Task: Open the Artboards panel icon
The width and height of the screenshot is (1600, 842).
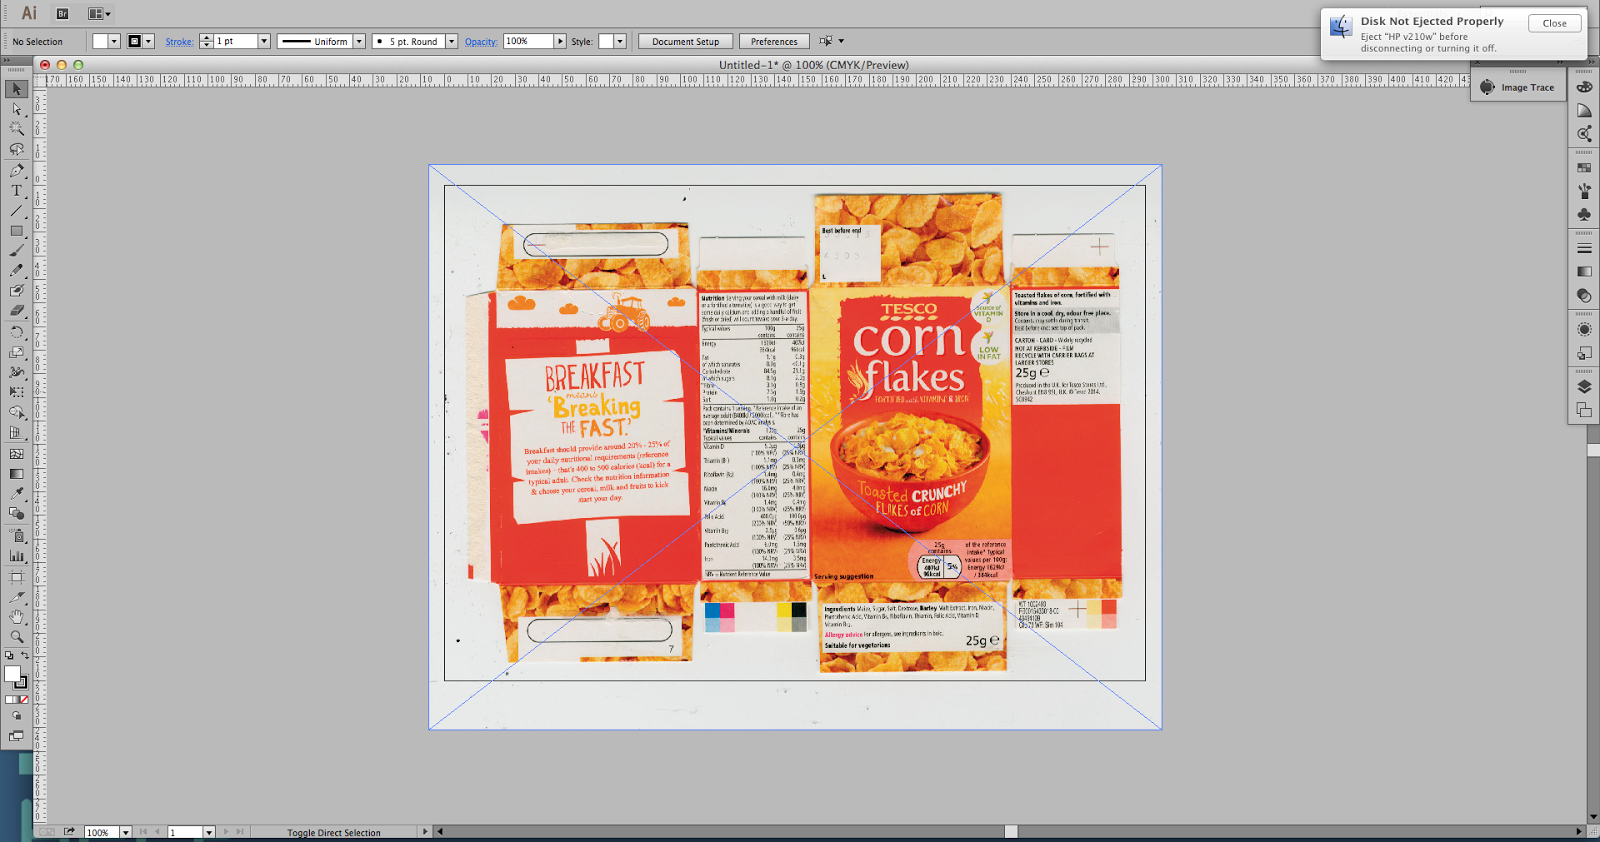Action: coord(1584,410)
